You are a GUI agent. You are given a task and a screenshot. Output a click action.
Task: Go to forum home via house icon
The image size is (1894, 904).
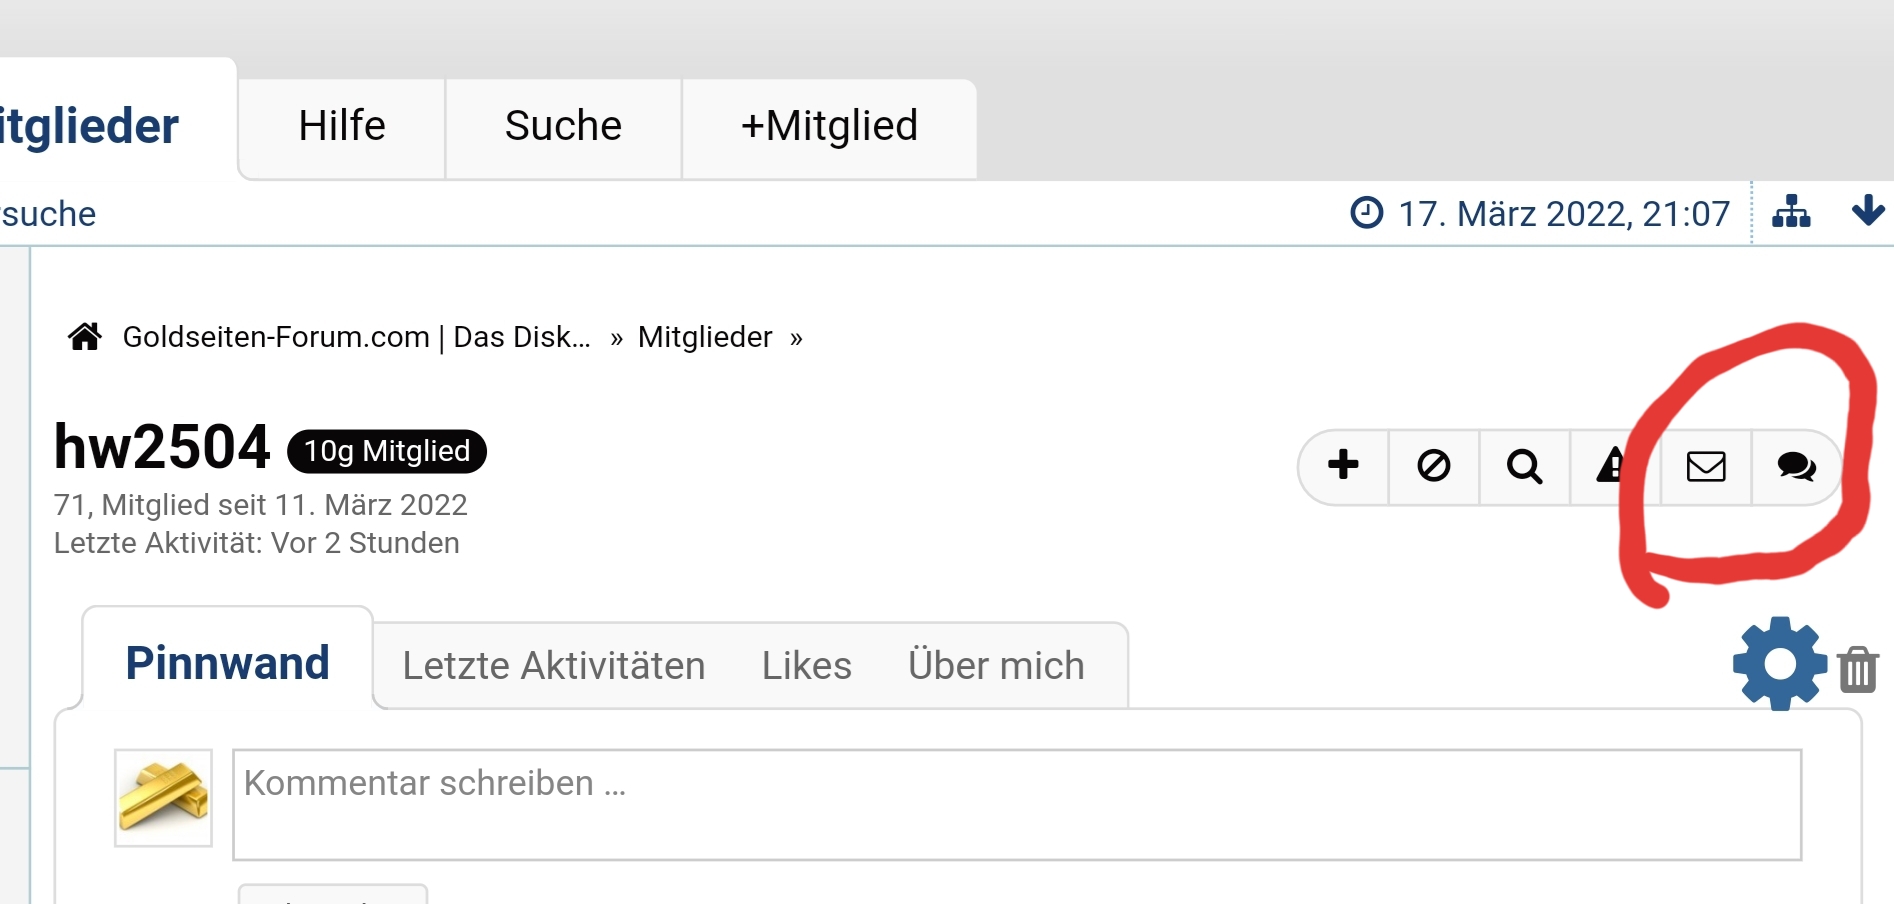tap(85, 337)
